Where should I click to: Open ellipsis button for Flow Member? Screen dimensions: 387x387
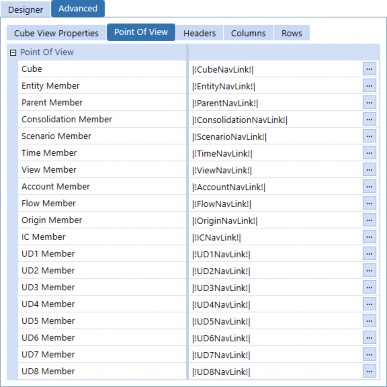click(x=369, y=203)
